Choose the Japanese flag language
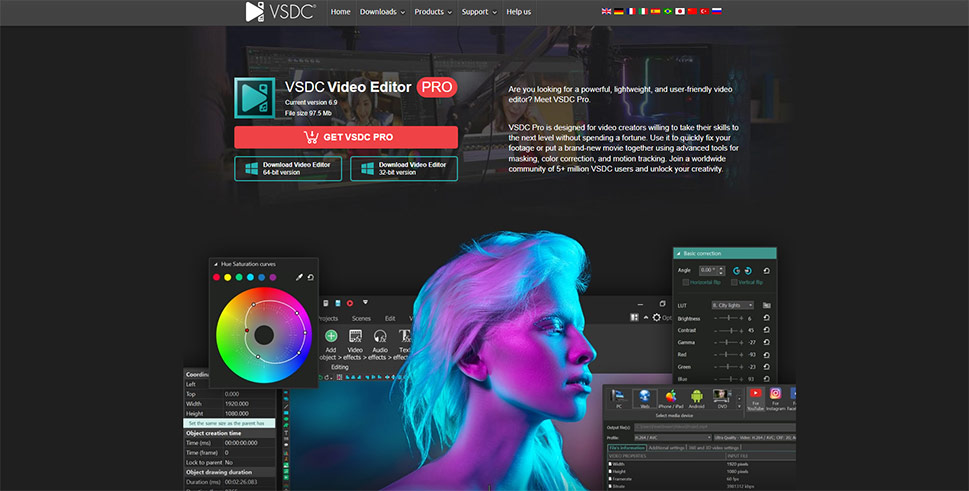 680,11
